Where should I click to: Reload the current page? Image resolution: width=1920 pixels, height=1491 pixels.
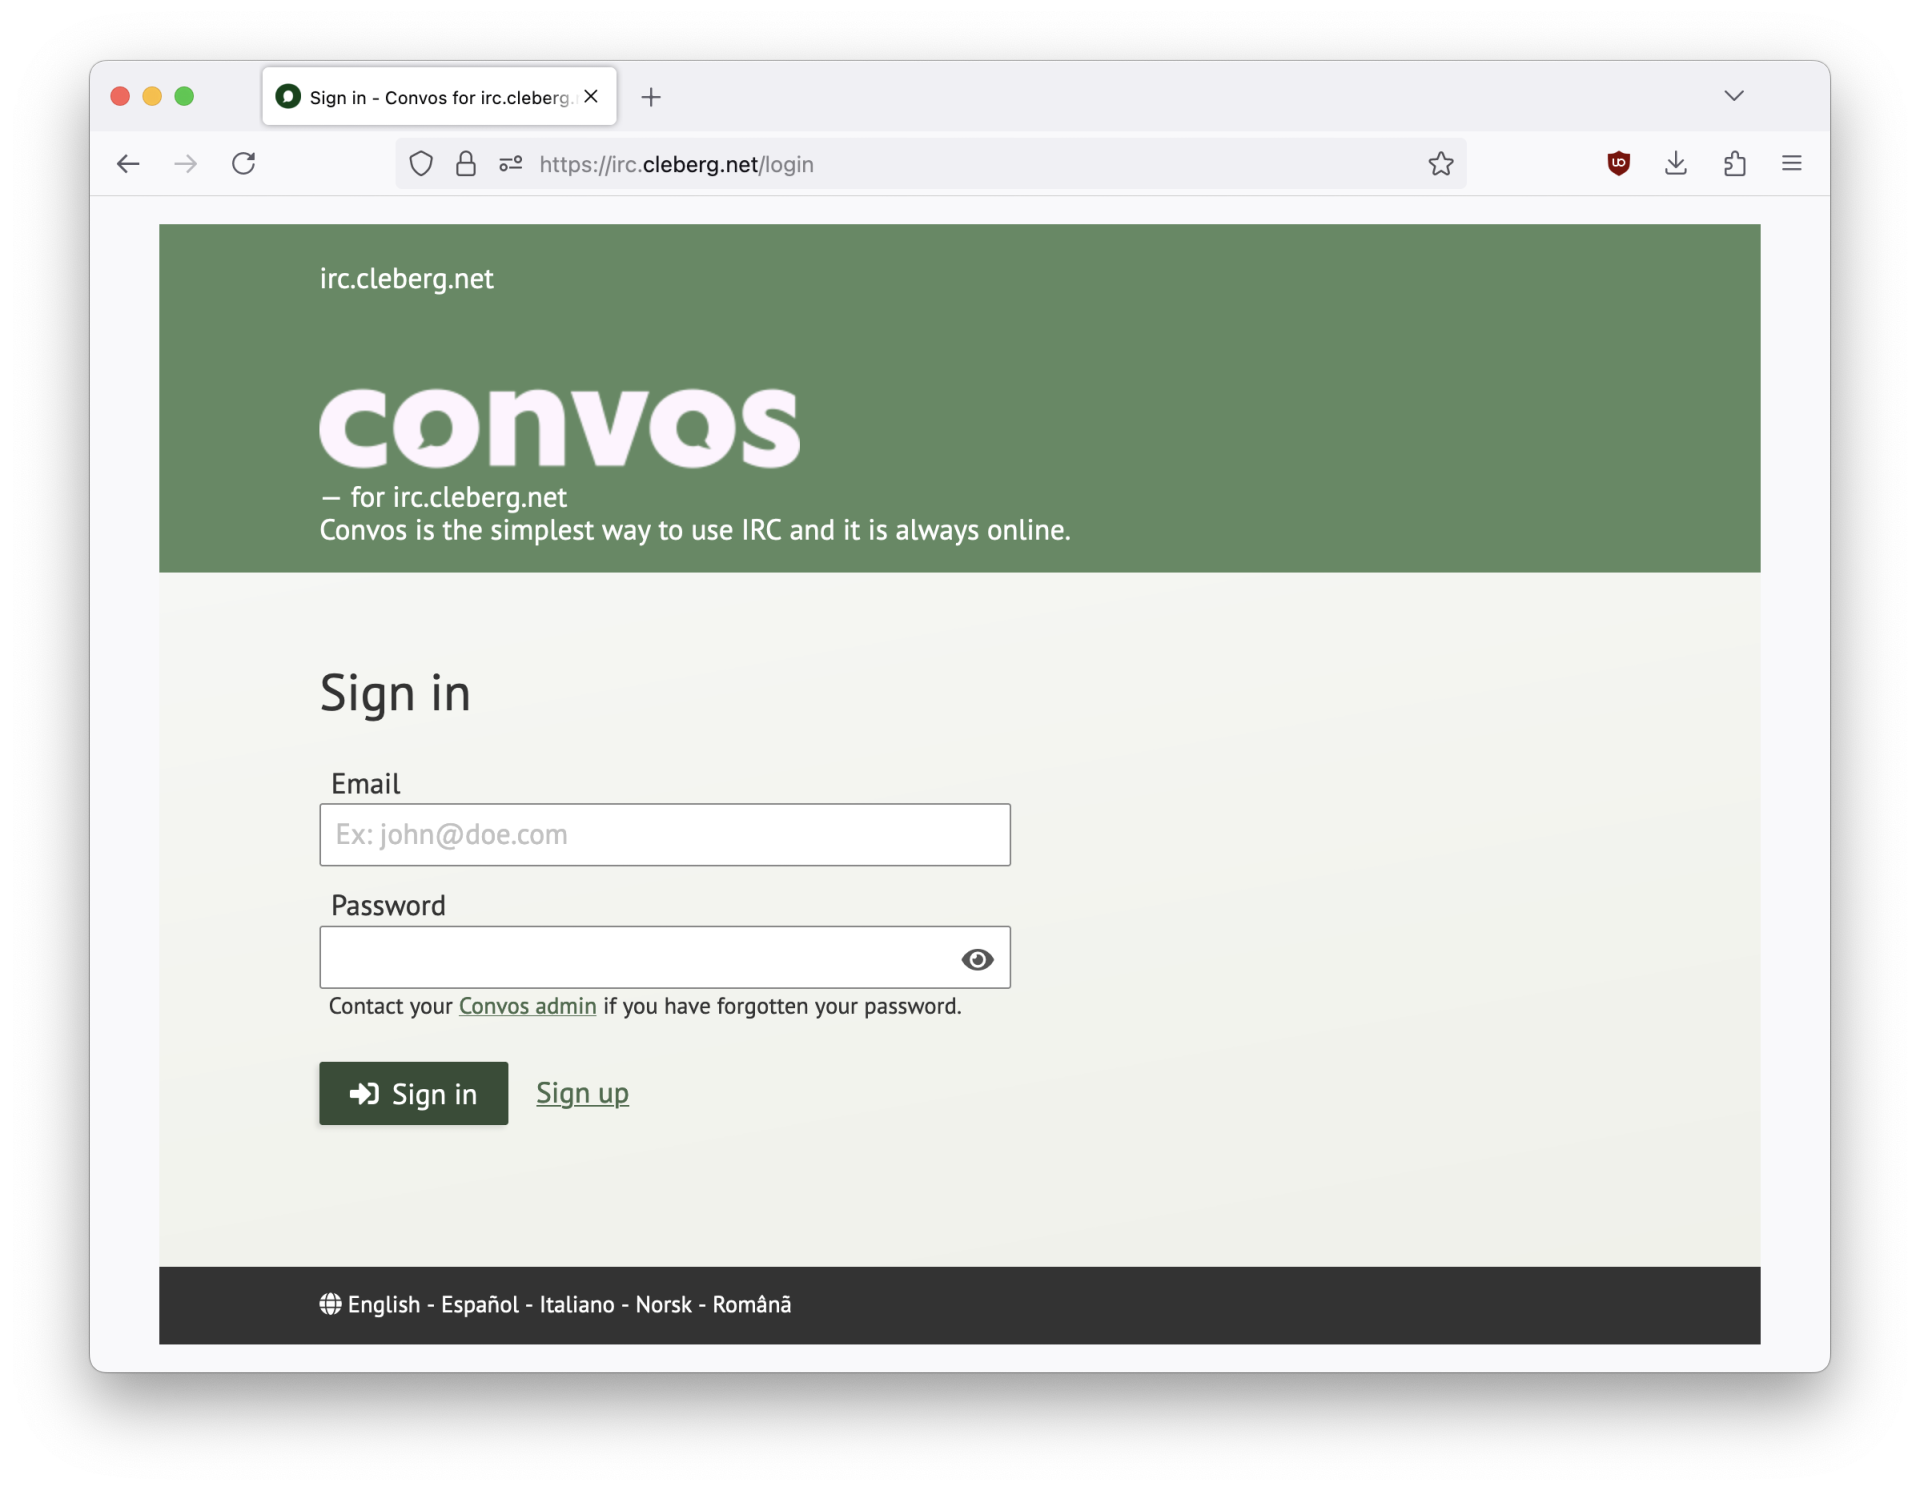pyautogui.click(x=243, y=163)
